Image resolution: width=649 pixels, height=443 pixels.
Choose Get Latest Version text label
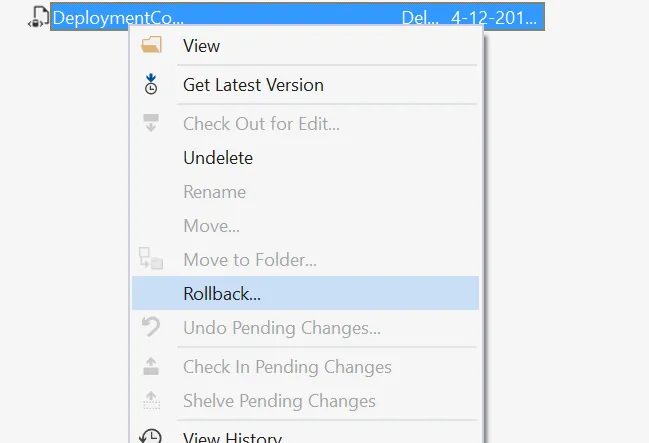253,85
